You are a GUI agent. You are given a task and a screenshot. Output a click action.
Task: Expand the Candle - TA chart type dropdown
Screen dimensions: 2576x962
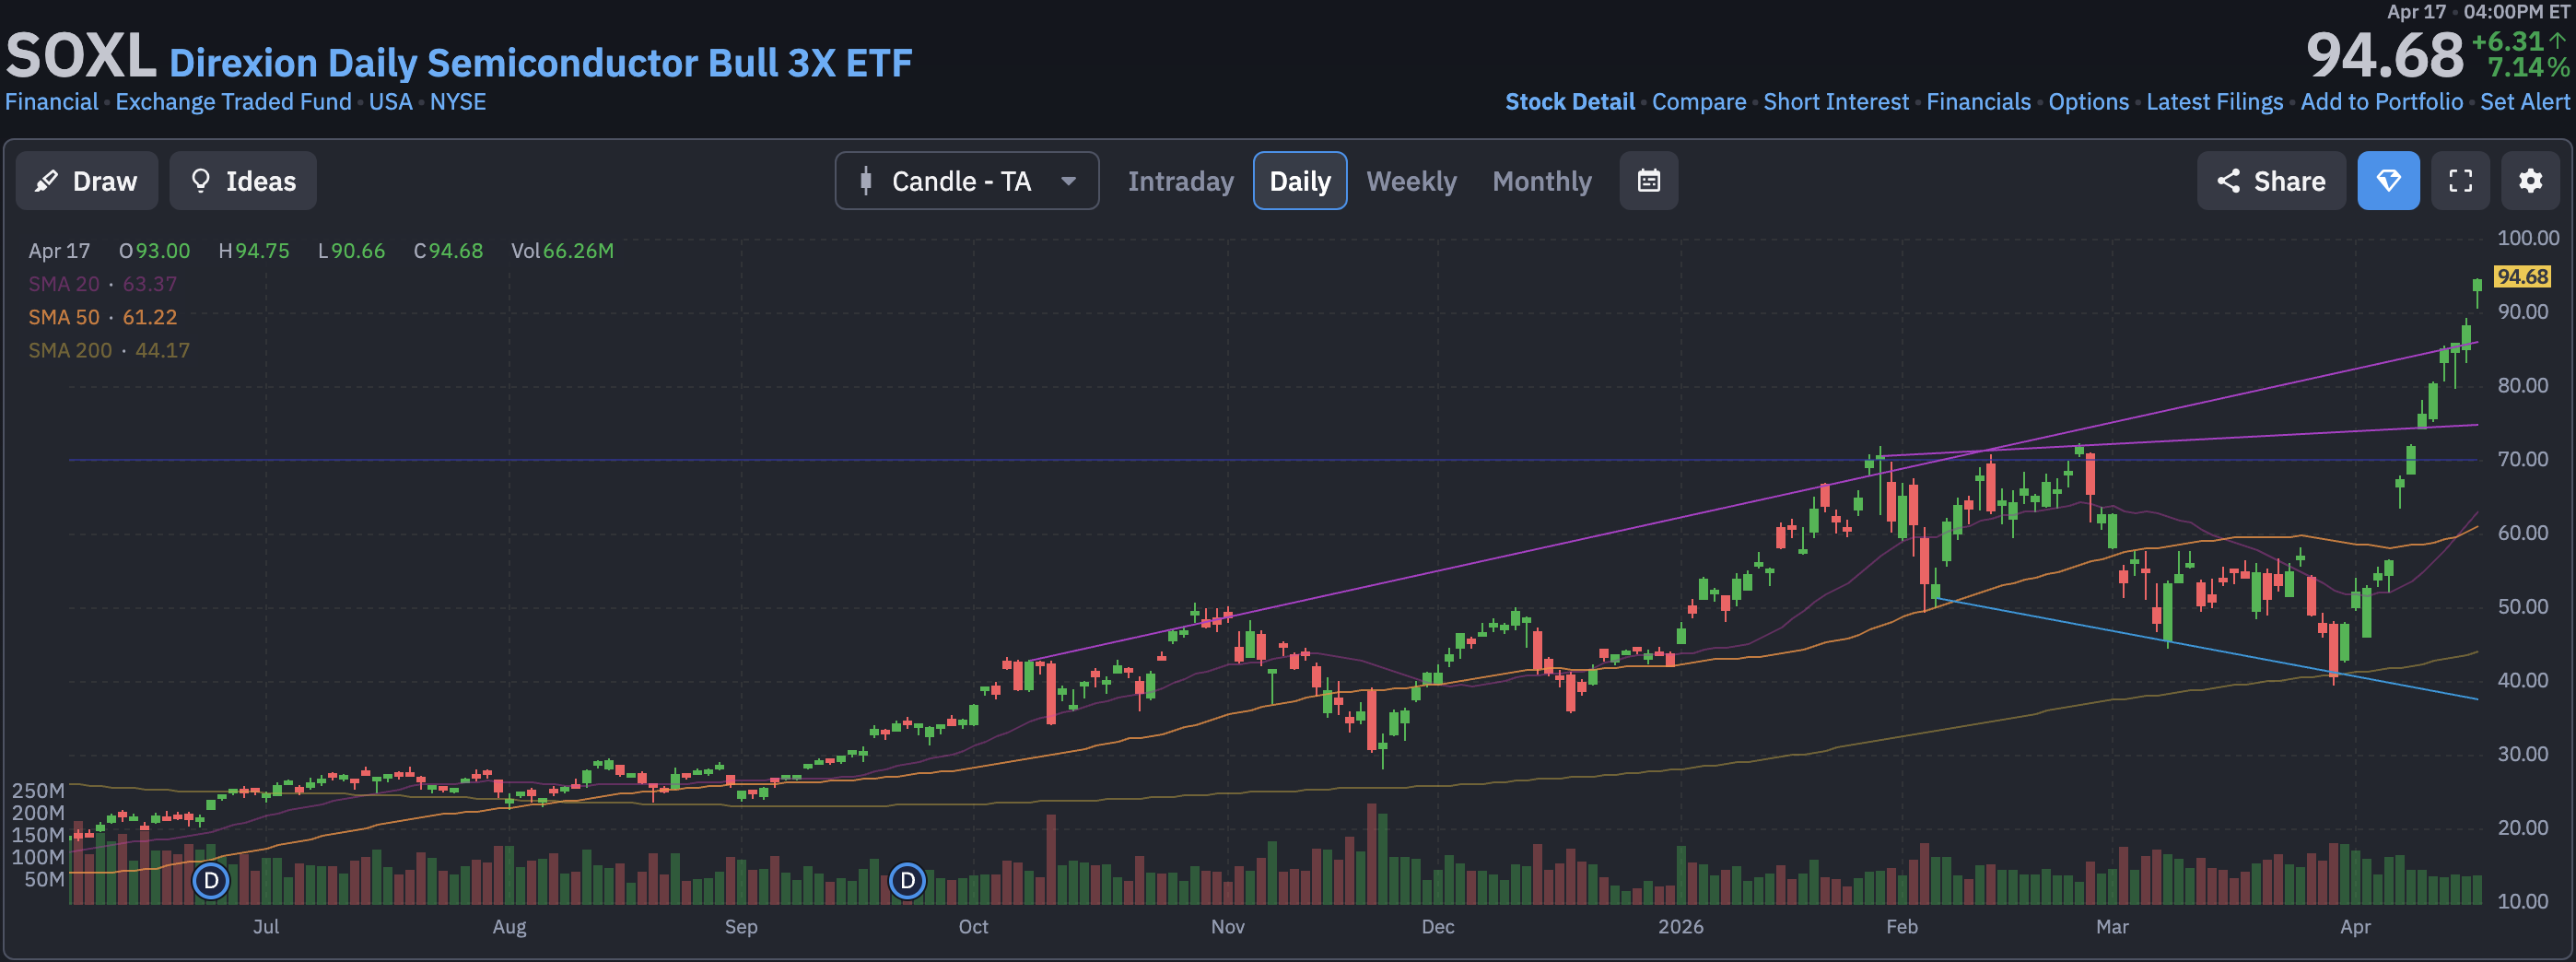(x=966, y=181)
